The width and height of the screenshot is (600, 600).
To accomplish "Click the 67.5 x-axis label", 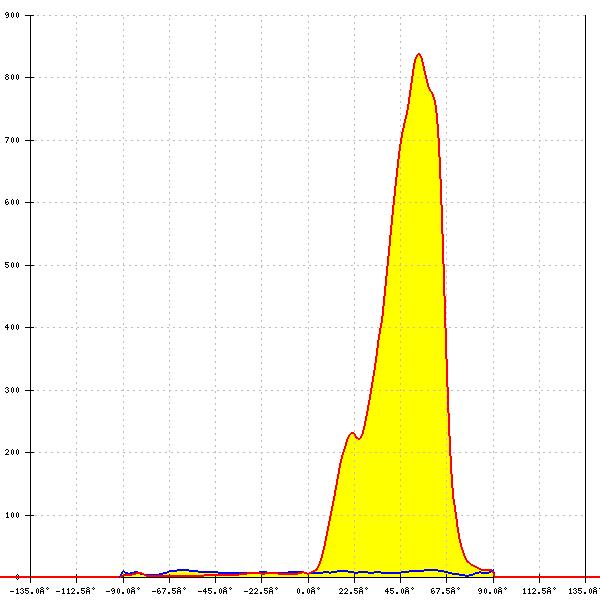I will pos(446,591).
